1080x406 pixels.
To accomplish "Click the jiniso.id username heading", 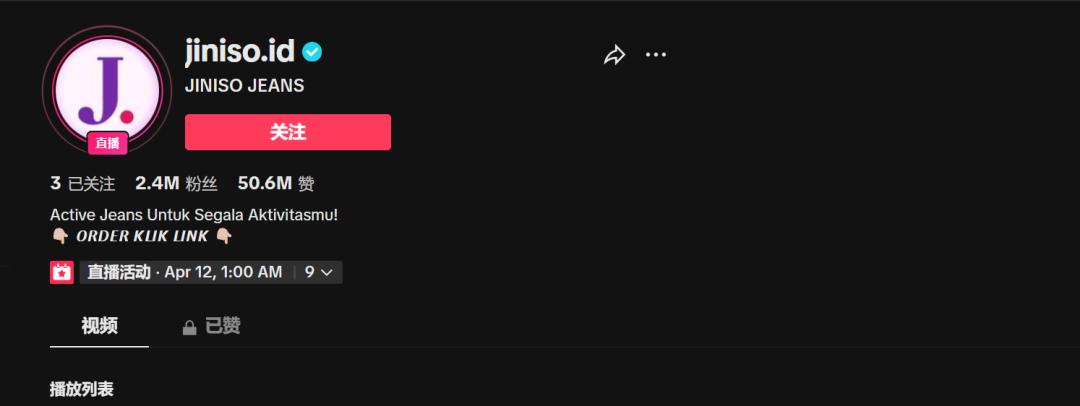I will 240,52.
